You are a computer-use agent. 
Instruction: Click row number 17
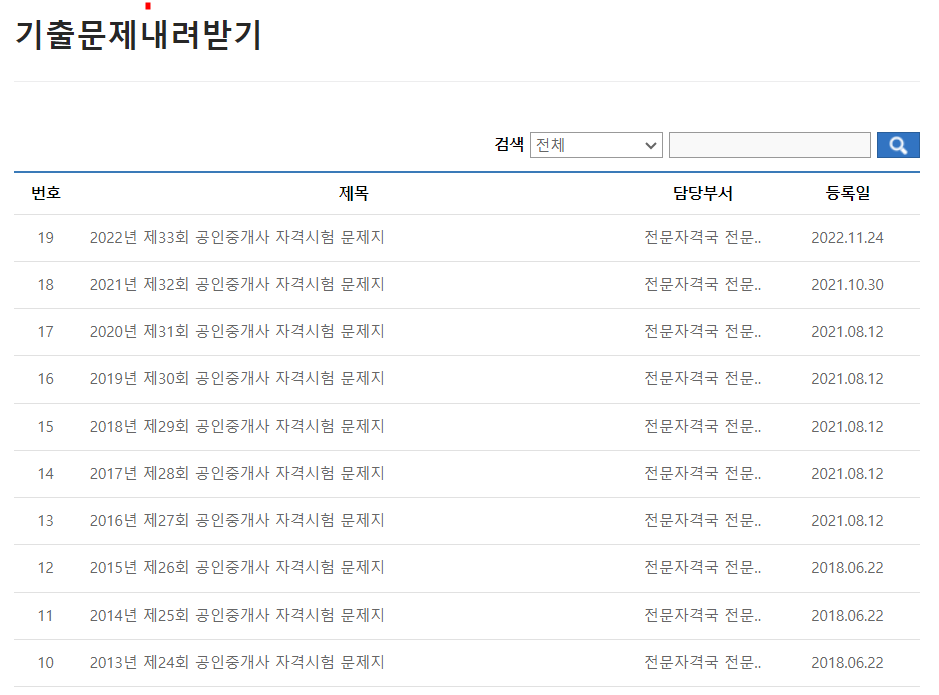(x=46, y=332)
